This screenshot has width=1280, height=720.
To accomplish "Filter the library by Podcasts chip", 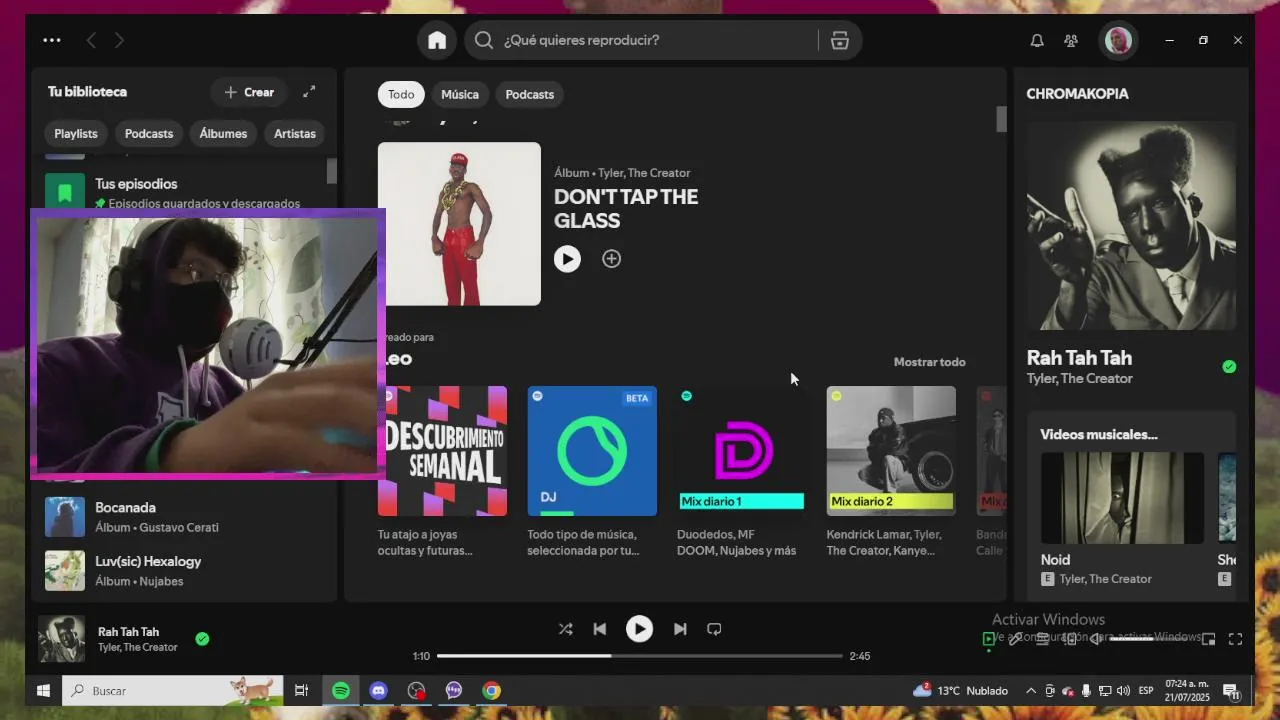I will (x=149, y=133).
